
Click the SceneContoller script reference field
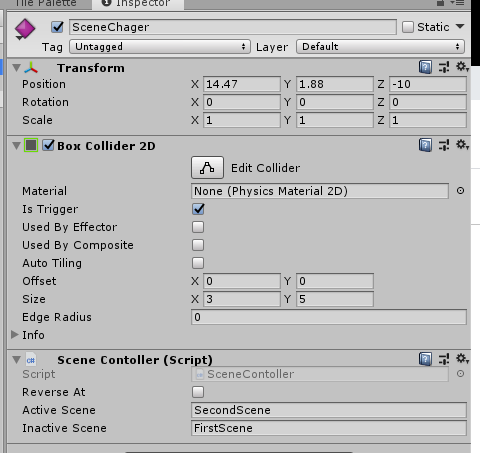tap(320, 374)
